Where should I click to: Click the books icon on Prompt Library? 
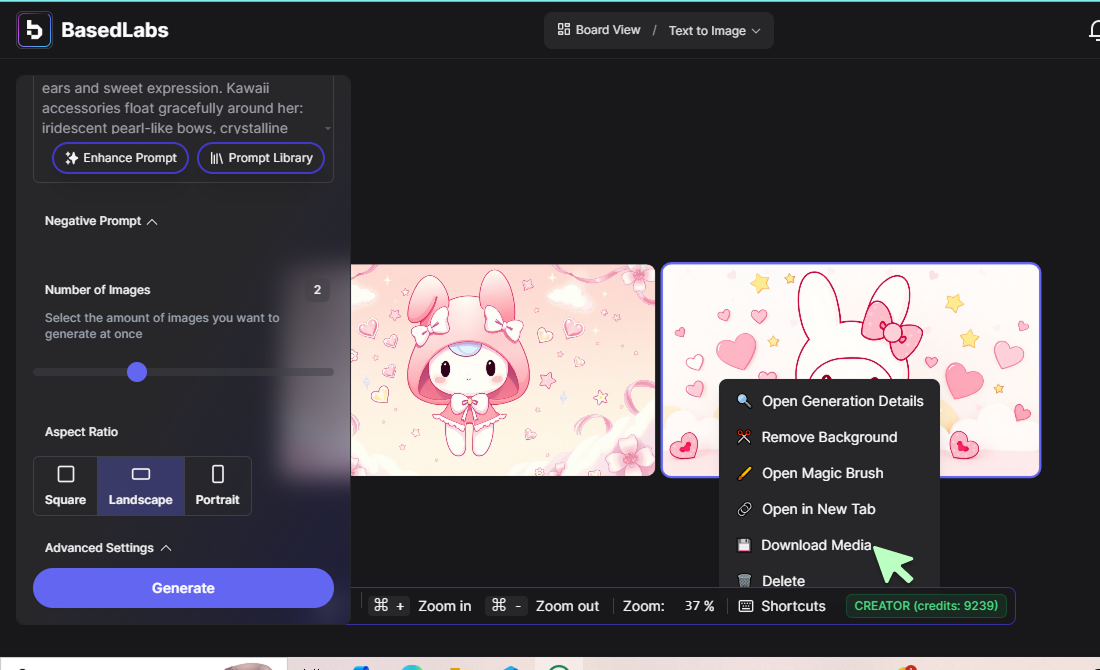(x=217, y=158)
